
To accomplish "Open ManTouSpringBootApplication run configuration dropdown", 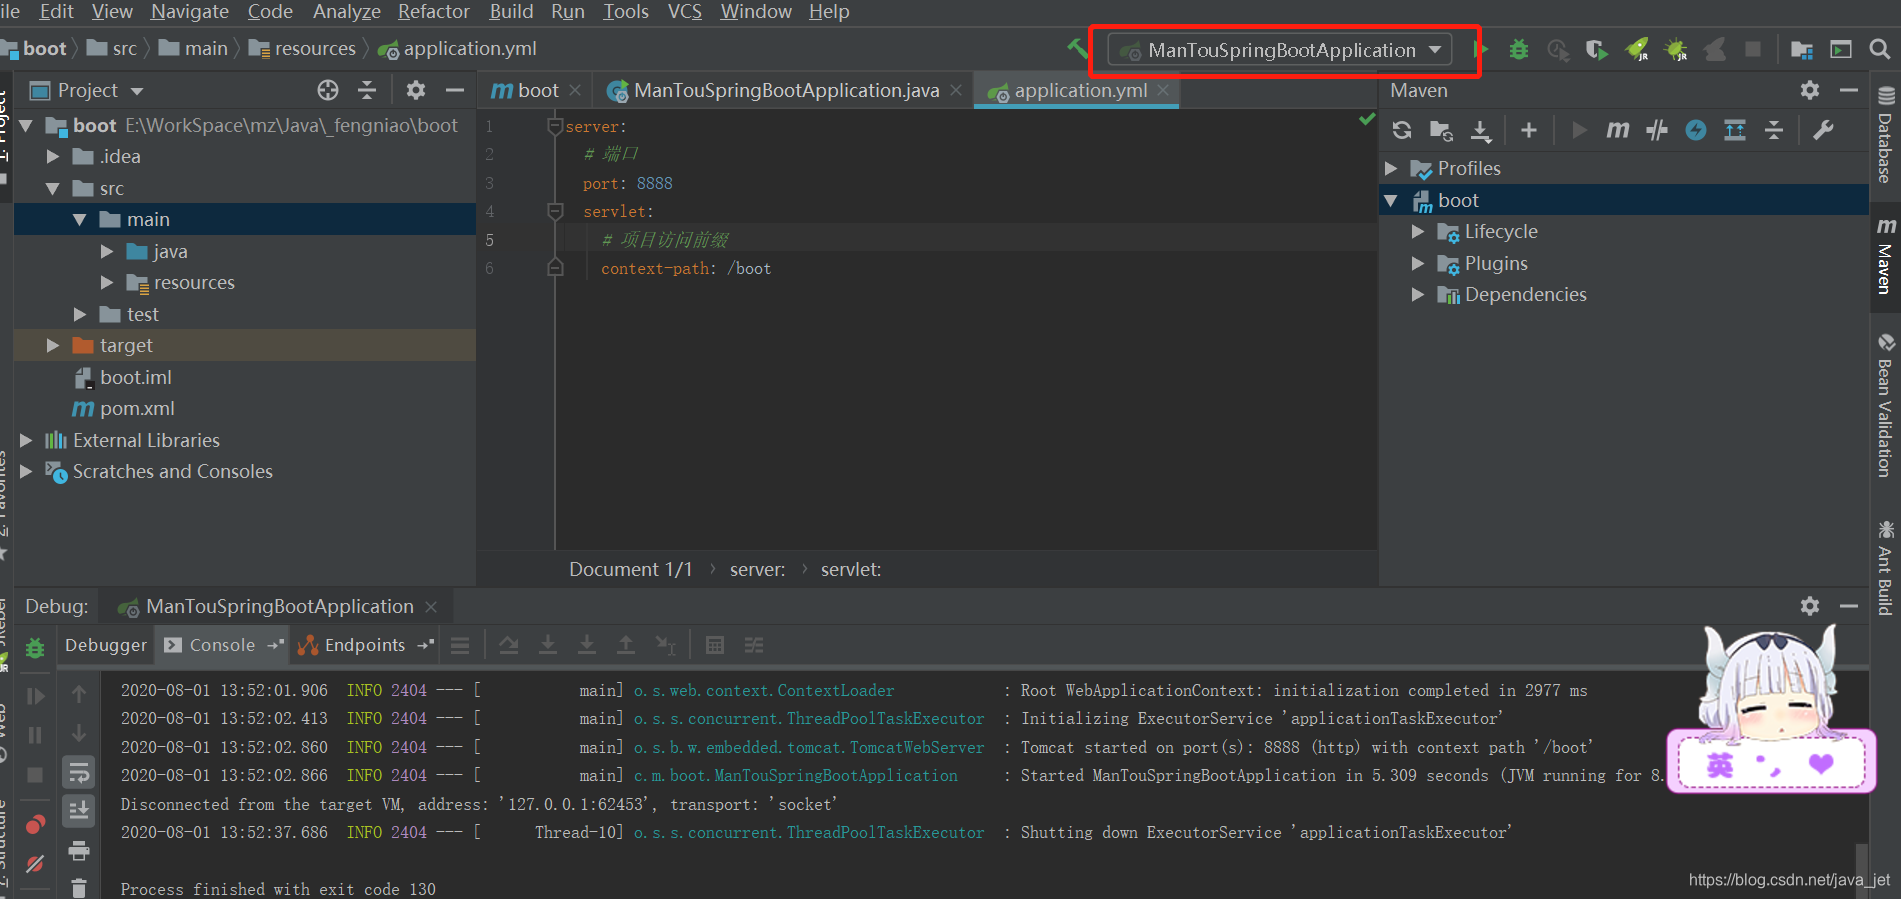I will (1280, 49).
